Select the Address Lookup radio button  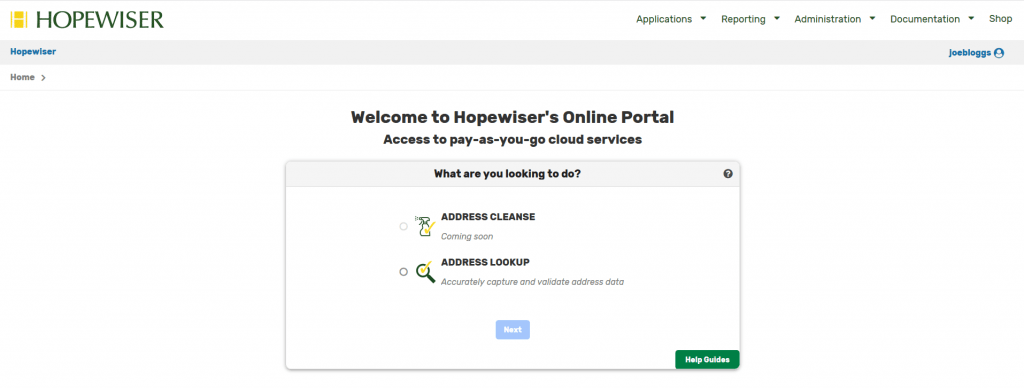tap(404, 272)
